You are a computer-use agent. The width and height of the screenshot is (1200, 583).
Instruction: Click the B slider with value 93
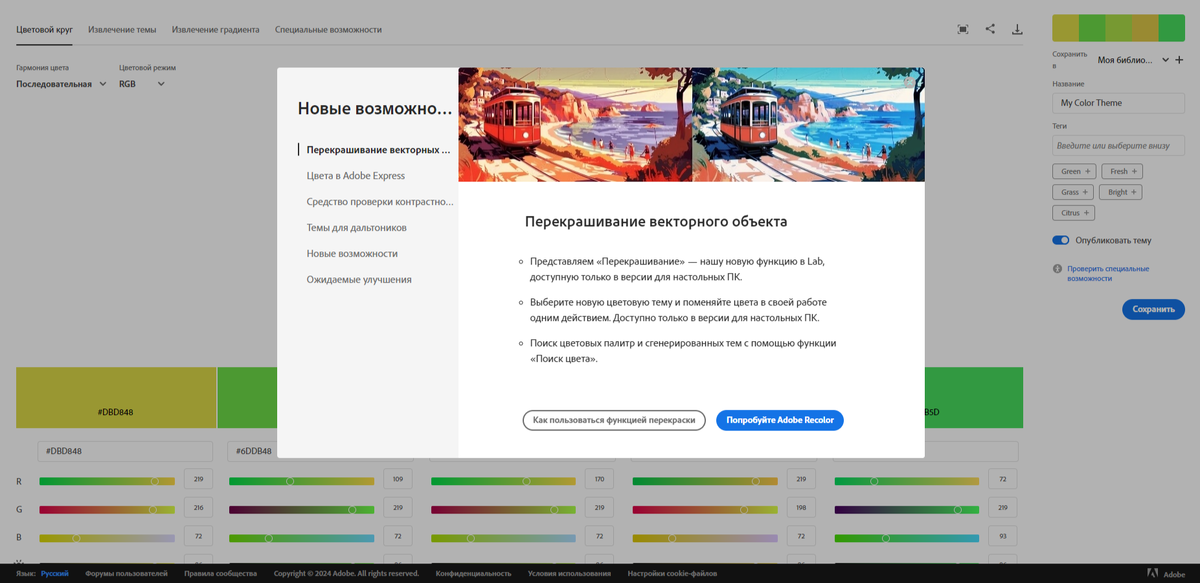[906, 538]
